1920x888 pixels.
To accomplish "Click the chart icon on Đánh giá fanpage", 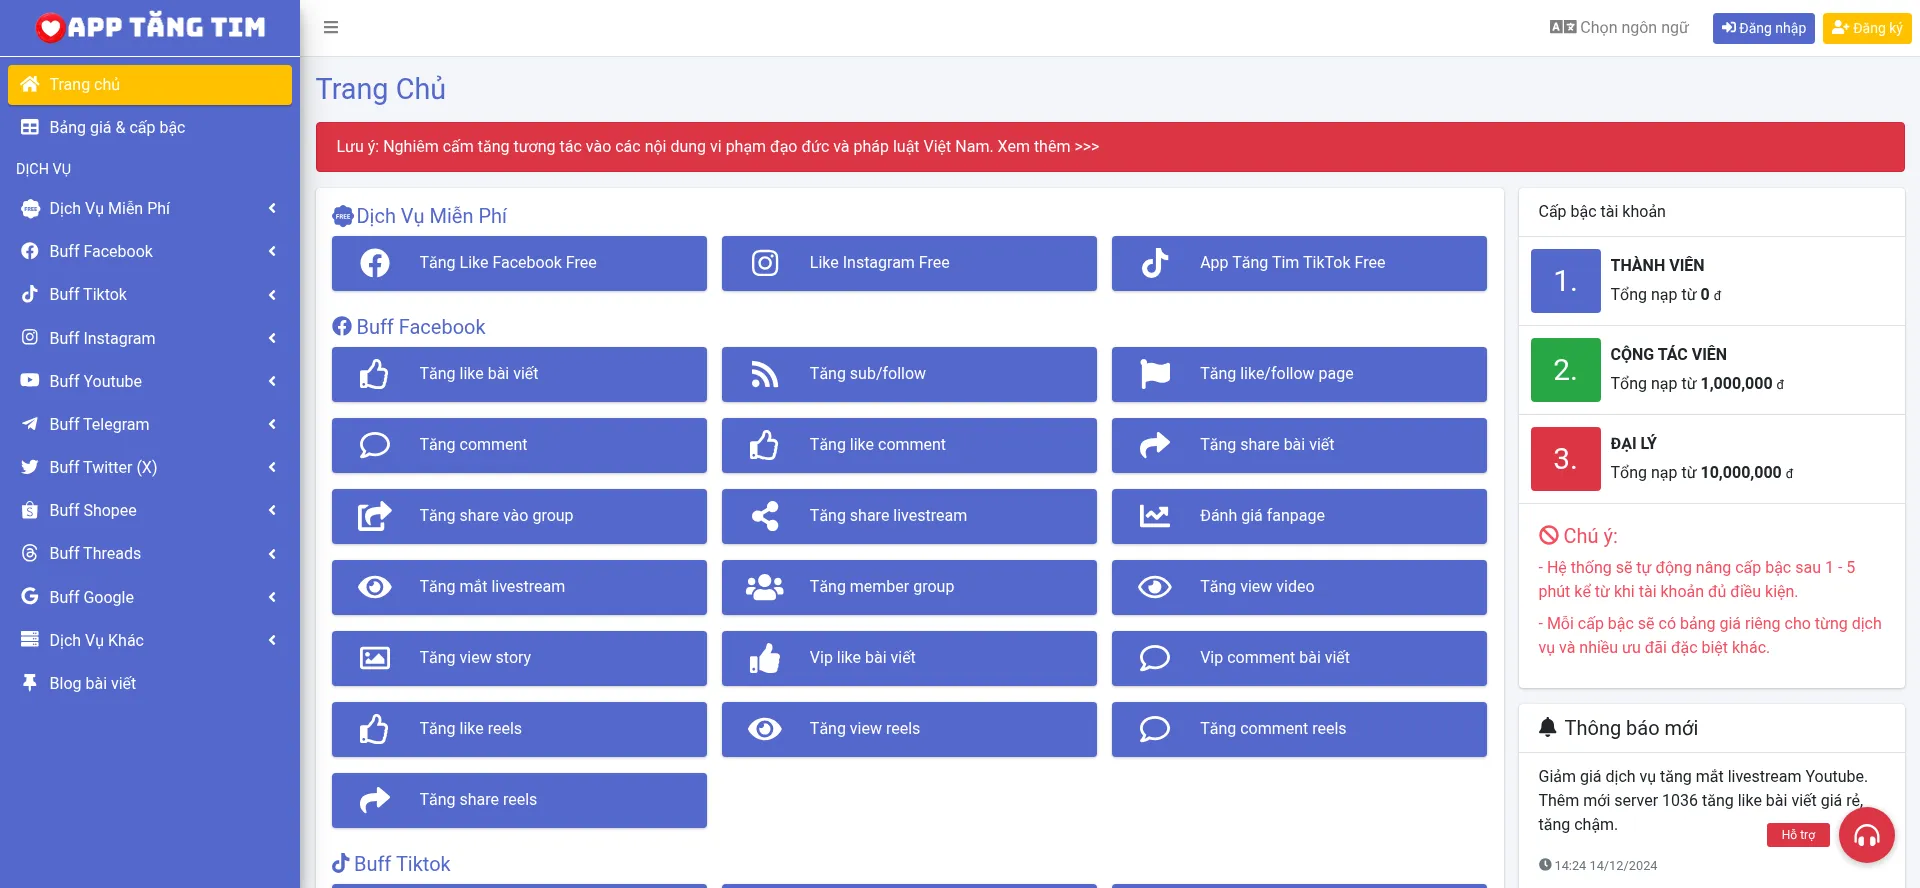I will point(1155,516).
